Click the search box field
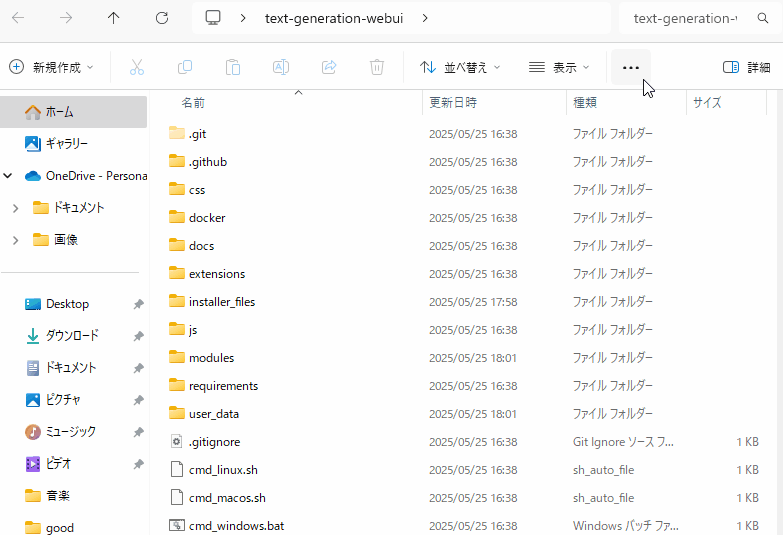 [685, 18]
